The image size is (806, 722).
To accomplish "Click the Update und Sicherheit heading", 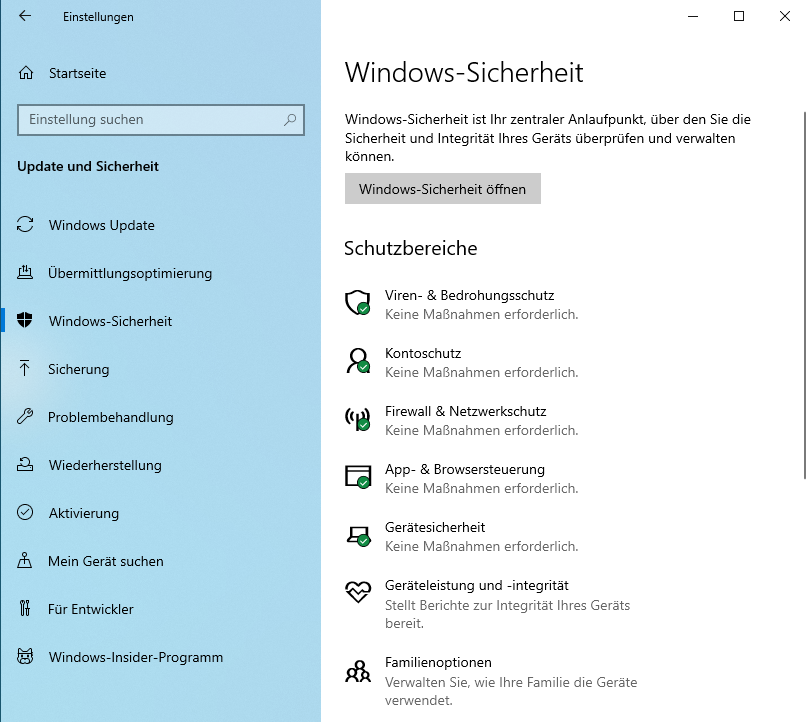I will point(88,166).
